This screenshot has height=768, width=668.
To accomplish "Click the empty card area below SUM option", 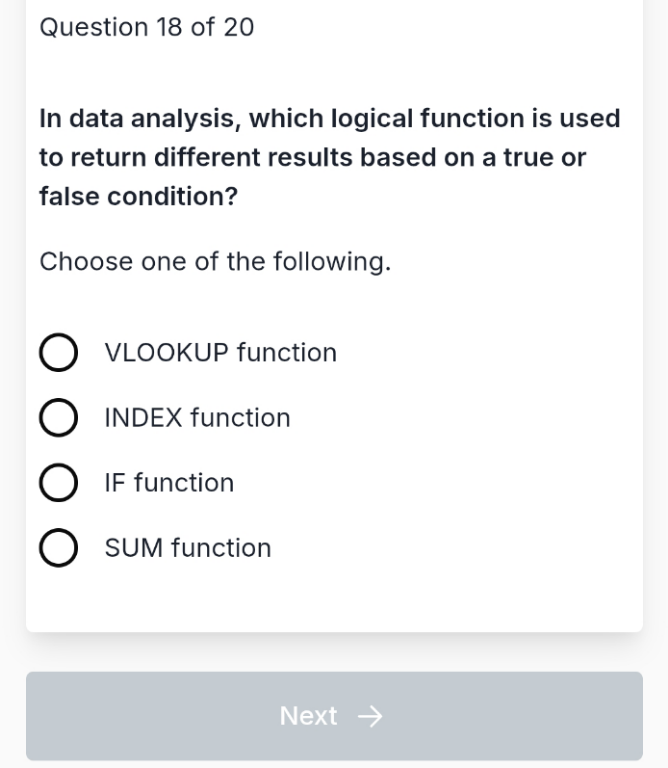I will coord(334,600).
